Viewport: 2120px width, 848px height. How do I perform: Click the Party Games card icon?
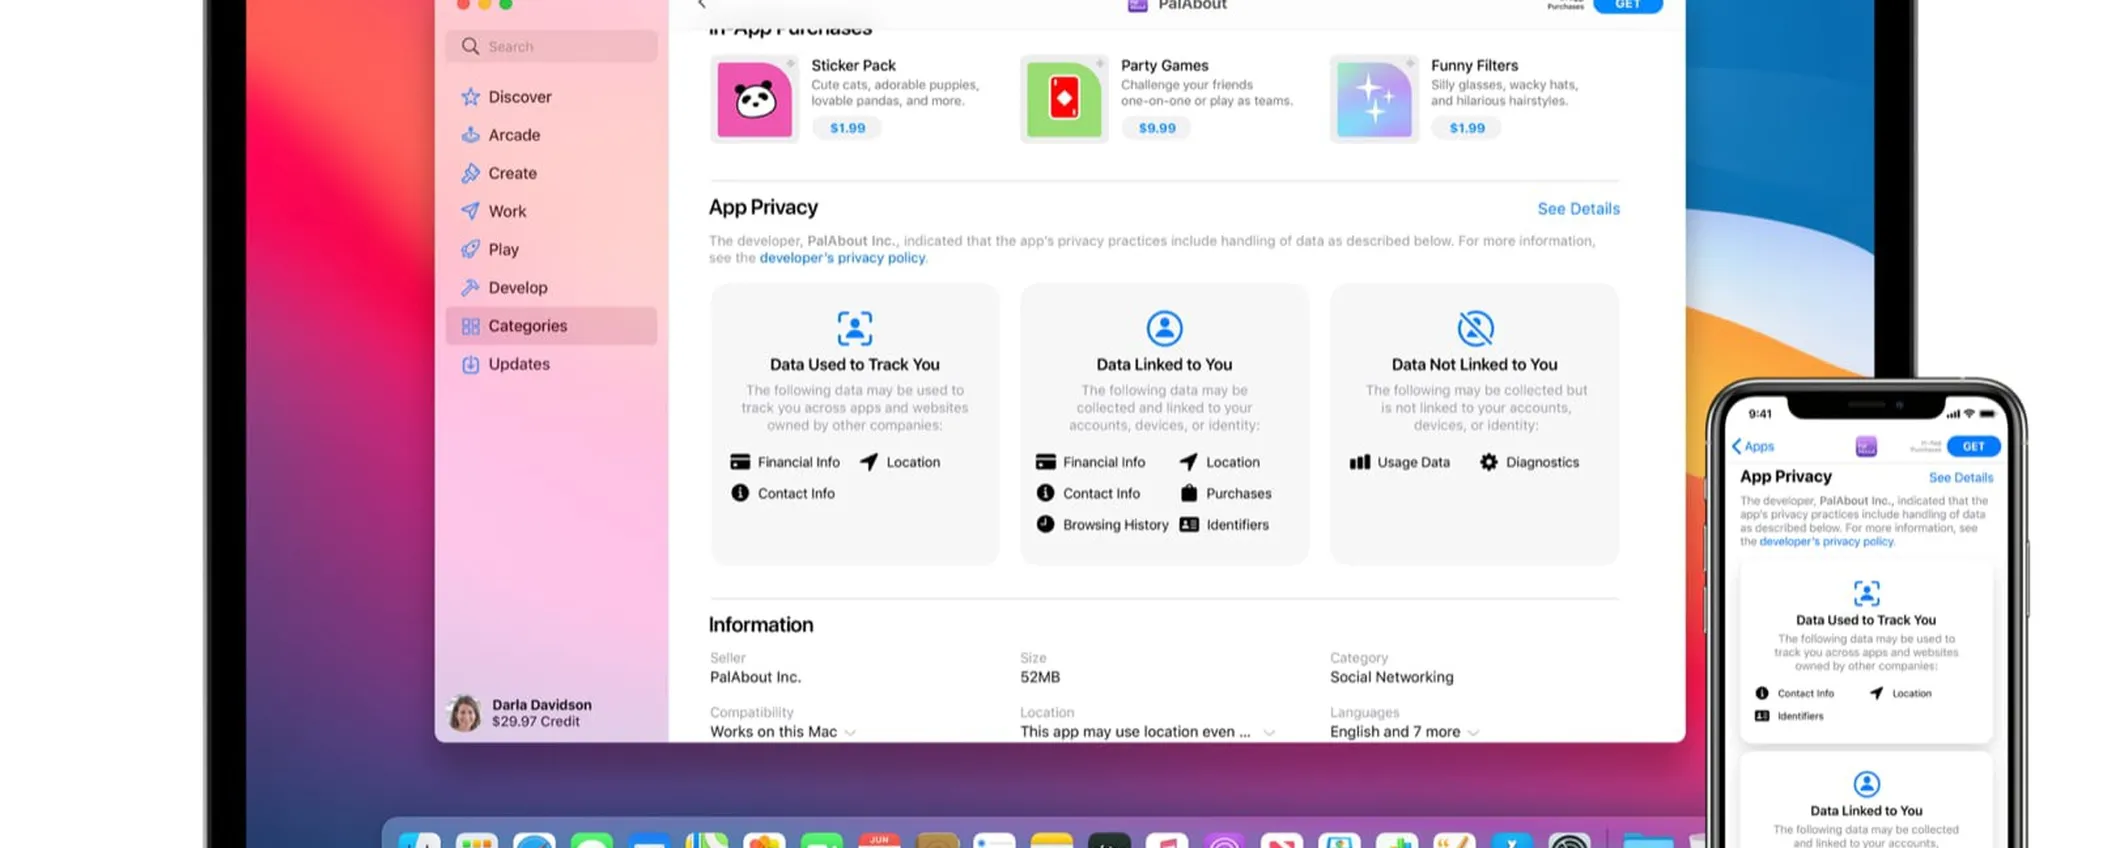1064,99
